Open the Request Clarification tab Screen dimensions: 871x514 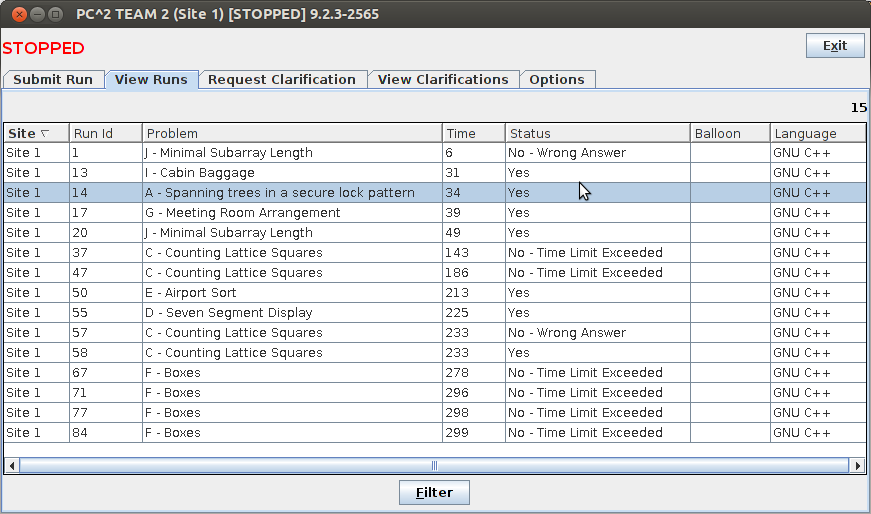pos(282,80)
